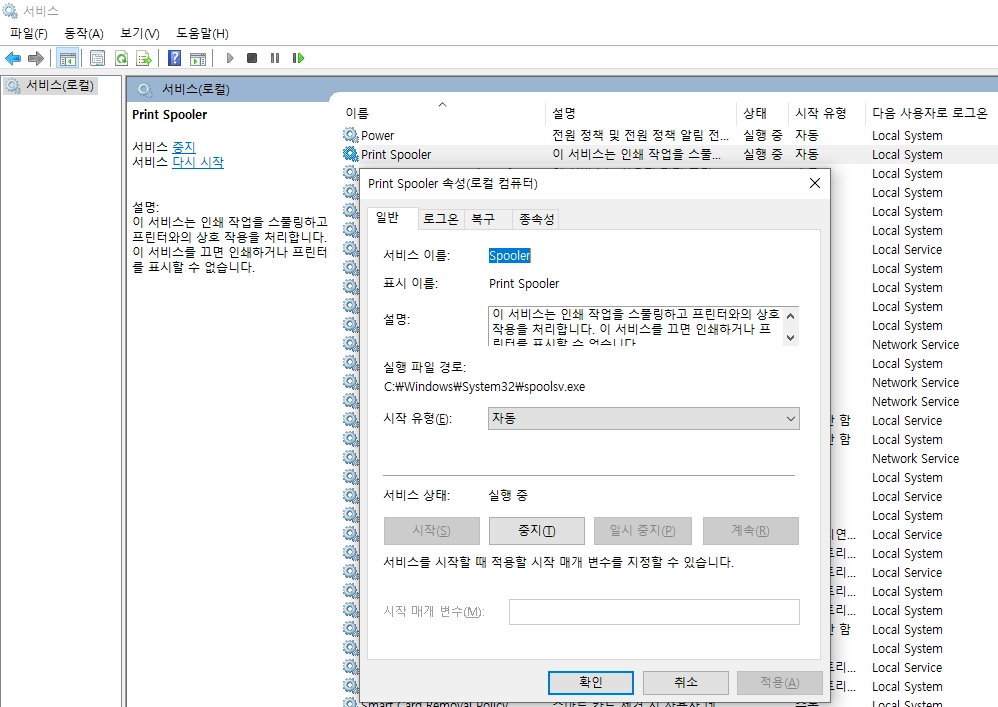Pause the service with the pause icon
Image resolution: width=998 pixels, height=707 pixels.
click(275, 58)
